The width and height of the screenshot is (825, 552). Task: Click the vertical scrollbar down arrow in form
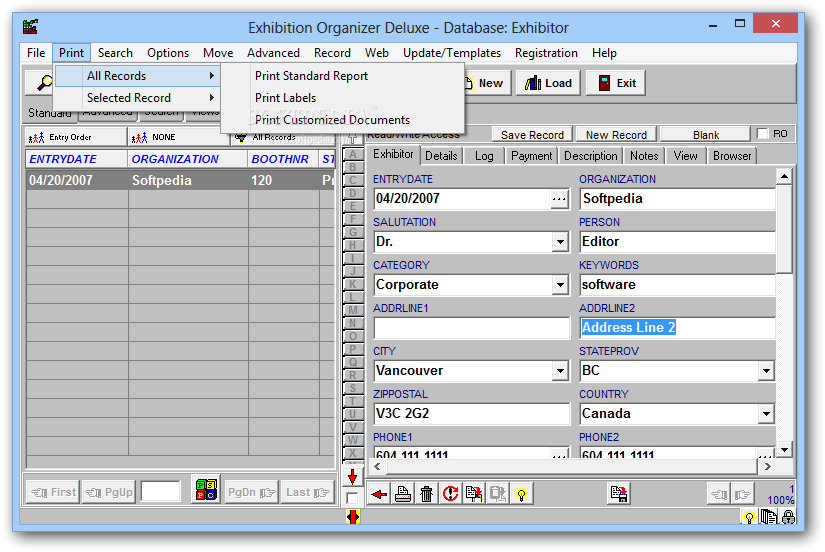[x=784, y=450]
